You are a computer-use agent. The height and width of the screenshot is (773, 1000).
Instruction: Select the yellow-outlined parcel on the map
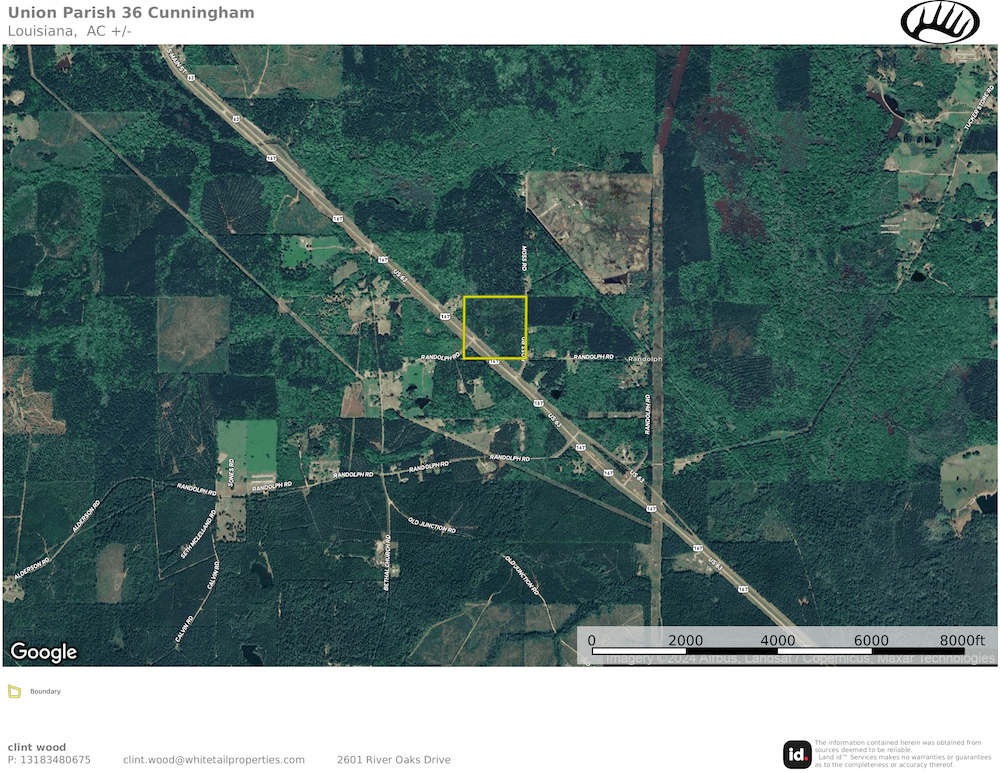tap(495, 327)
